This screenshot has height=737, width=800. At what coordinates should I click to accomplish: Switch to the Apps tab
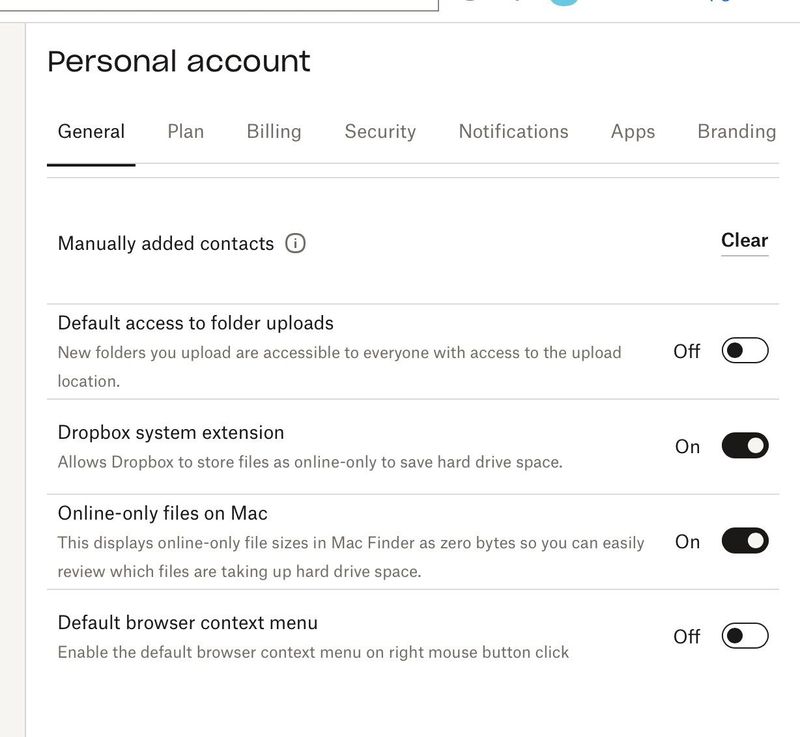point(633,132)
